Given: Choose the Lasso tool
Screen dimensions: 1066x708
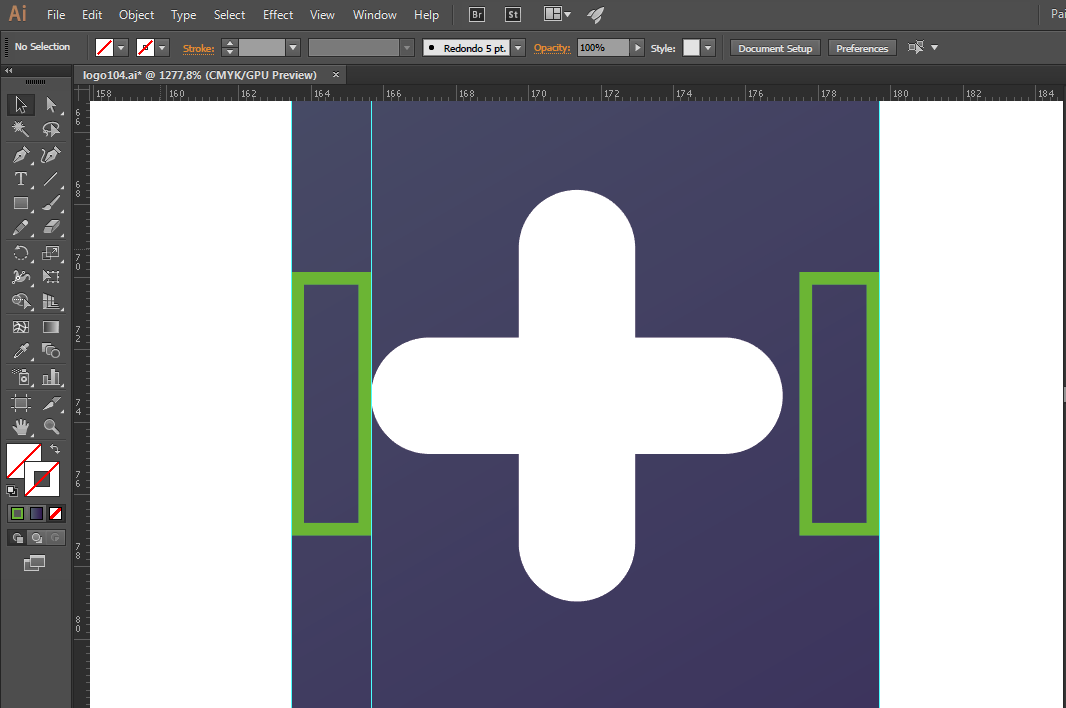Looking at the screenshot, I should pyautogui.click(x=51, y=129).
